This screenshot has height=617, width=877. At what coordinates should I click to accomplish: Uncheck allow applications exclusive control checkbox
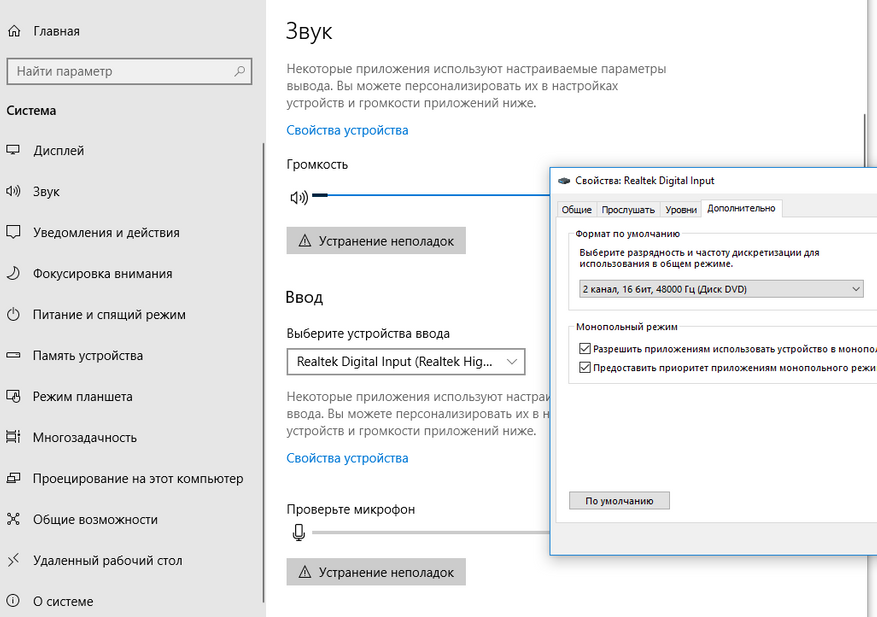[585, 349]
